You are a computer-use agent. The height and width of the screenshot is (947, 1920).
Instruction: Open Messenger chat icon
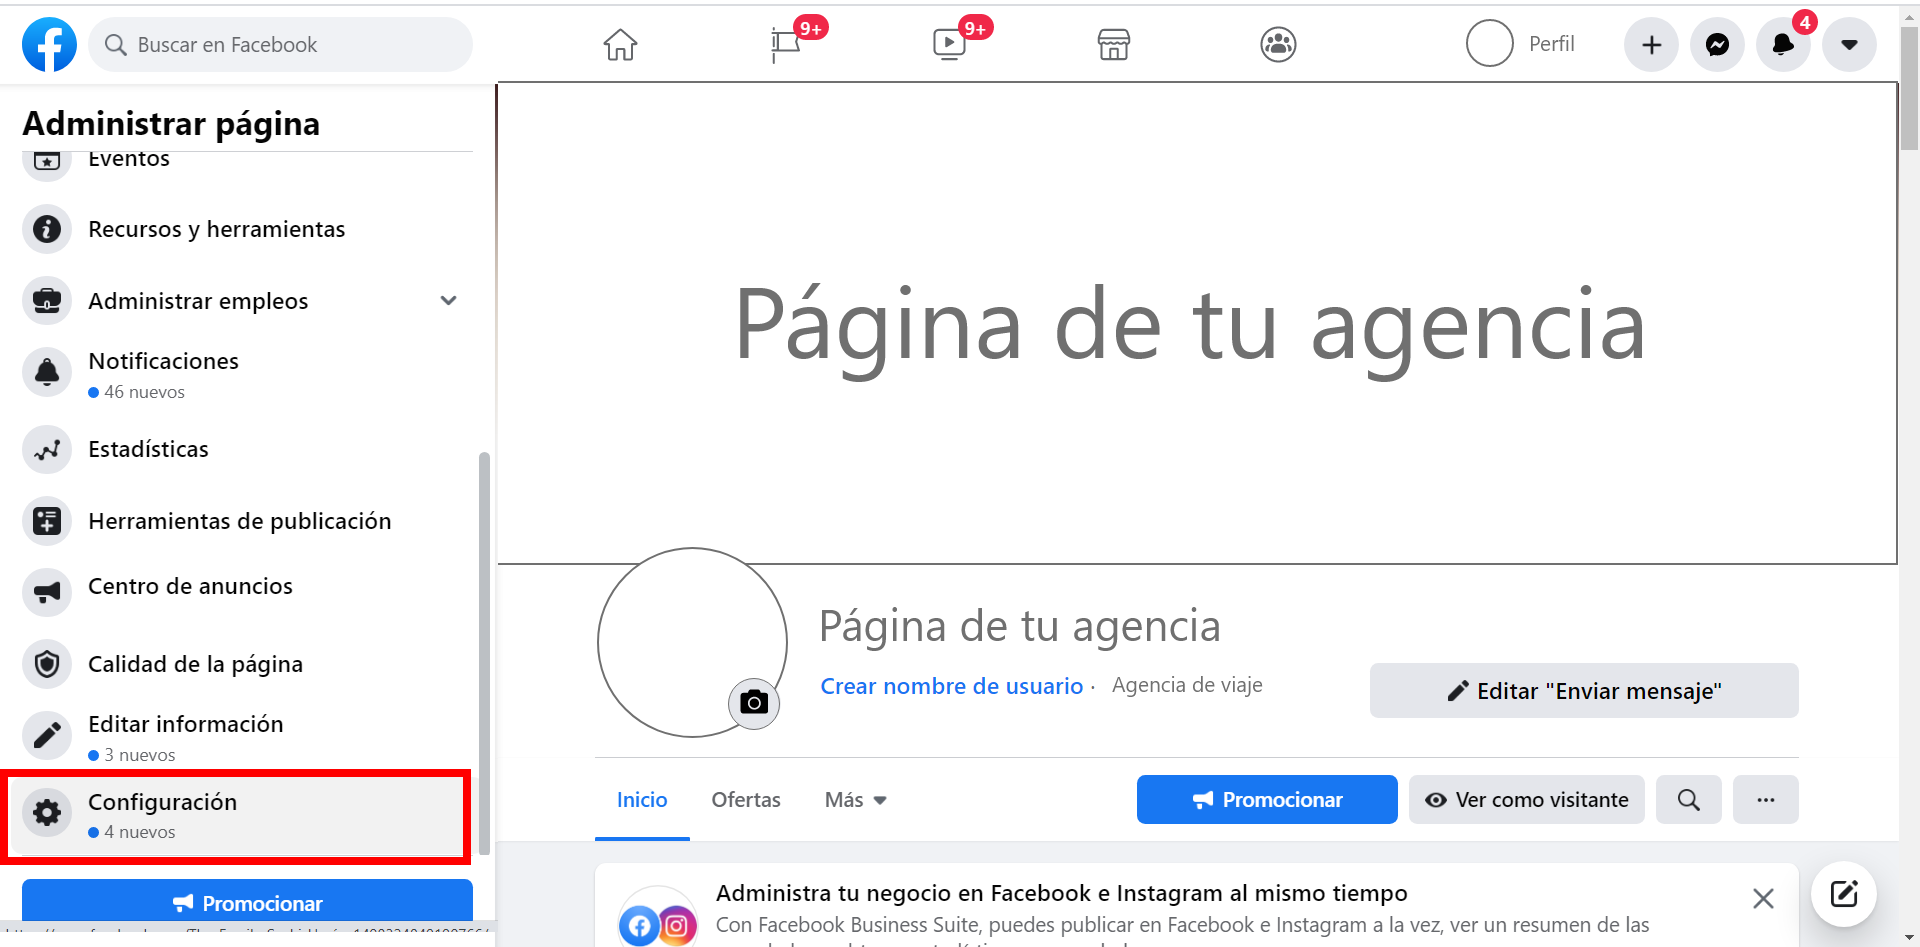[x=1717, y=44]
